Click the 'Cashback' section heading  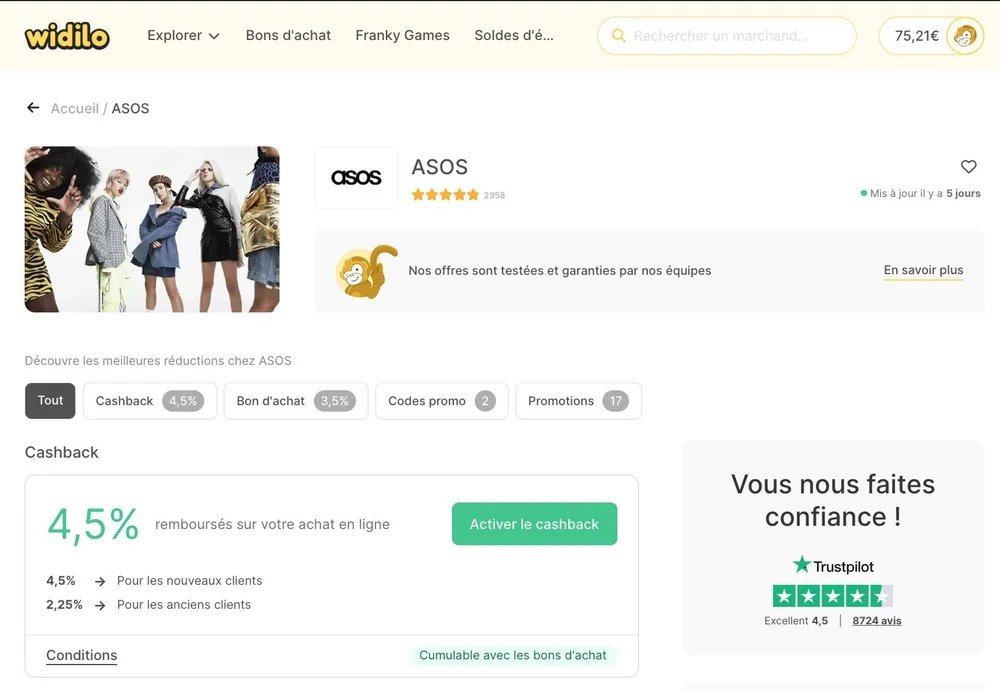click(x=61, y=452)
